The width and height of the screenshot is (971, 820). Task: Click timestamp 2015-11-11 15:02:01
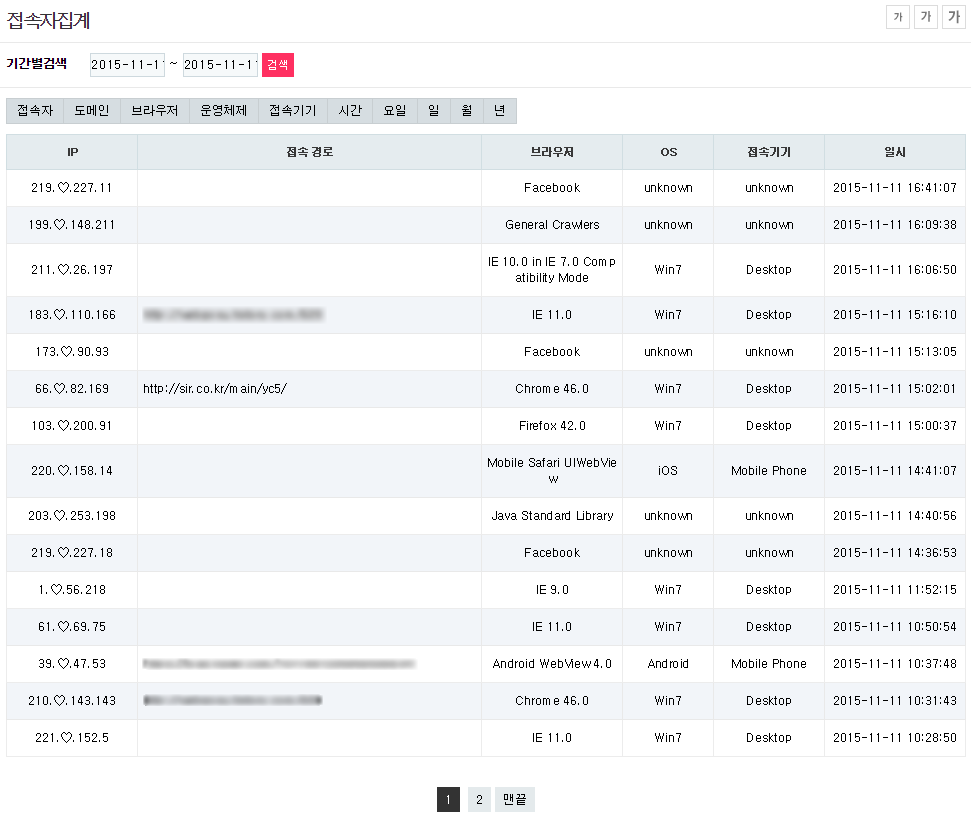tap(895, 389)
